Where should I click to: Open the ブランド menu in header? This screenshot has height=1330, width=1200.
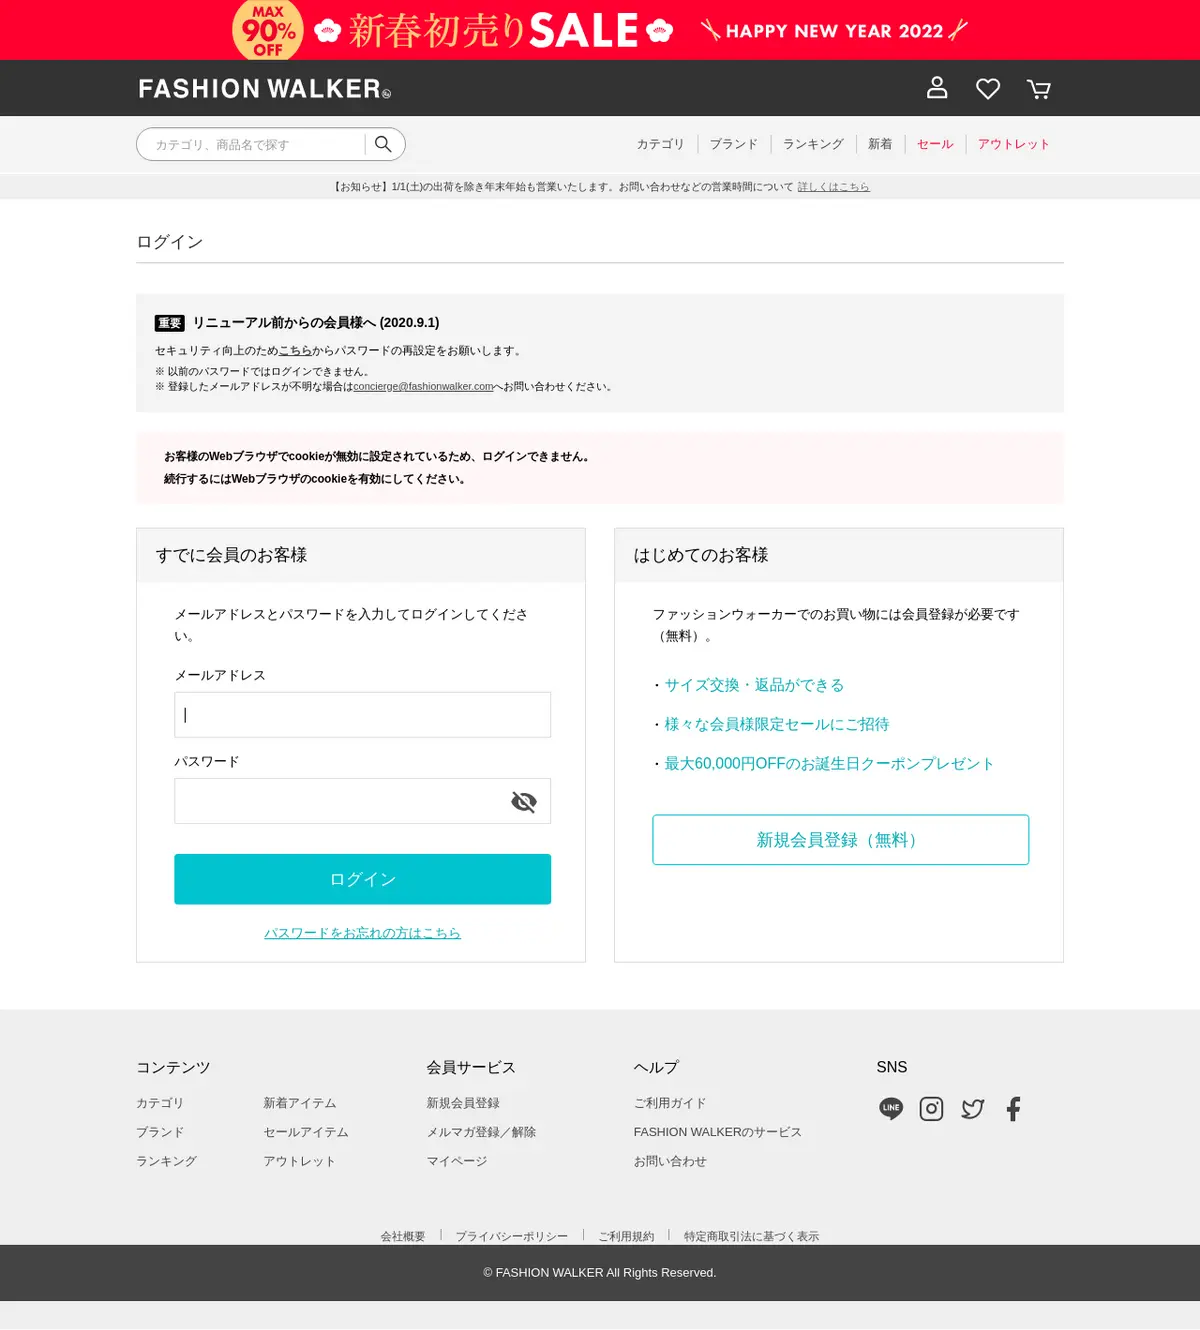734,144
